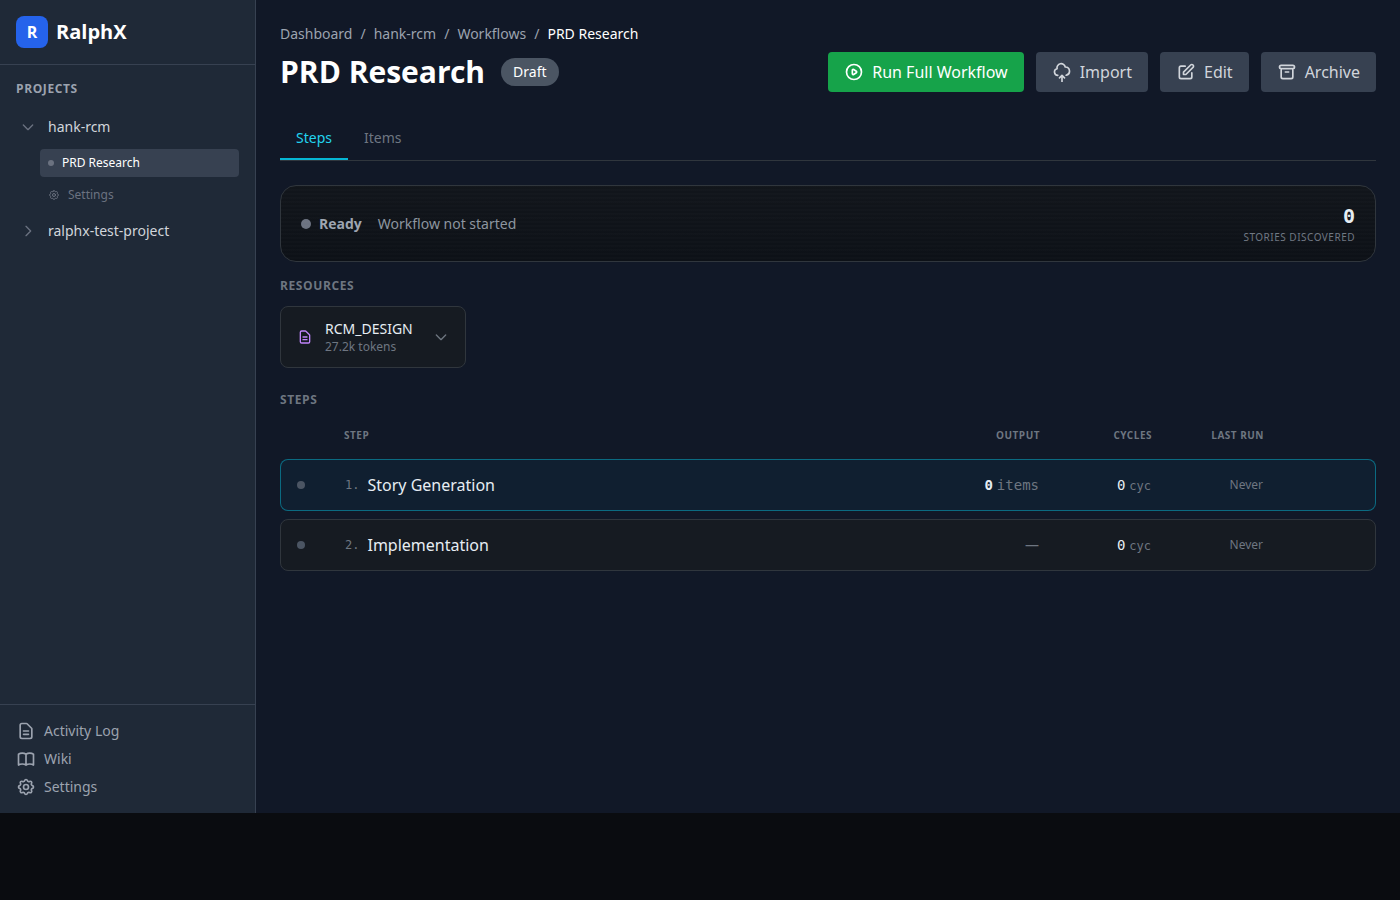Click the hank-rcm project name

pos(79,127)
